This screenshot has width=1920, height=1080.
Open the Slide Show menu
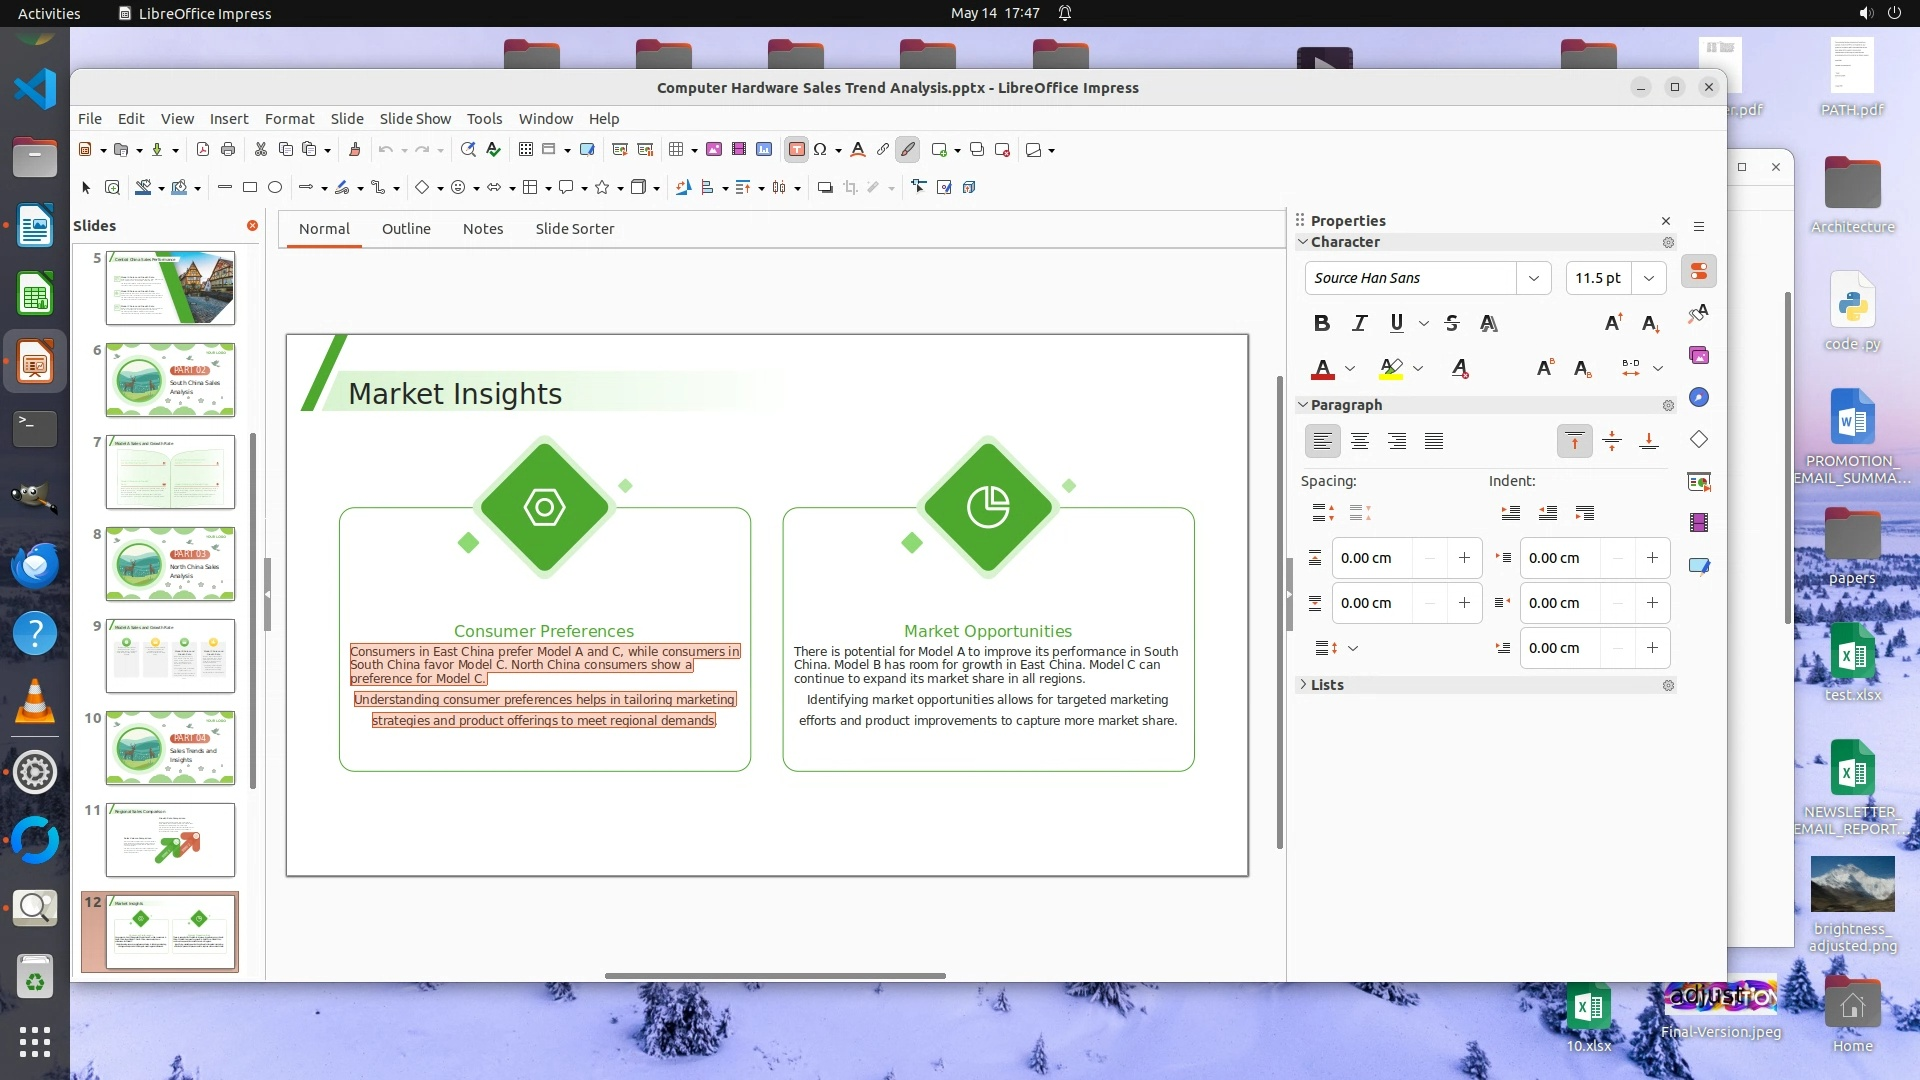[x=415, y=118]
